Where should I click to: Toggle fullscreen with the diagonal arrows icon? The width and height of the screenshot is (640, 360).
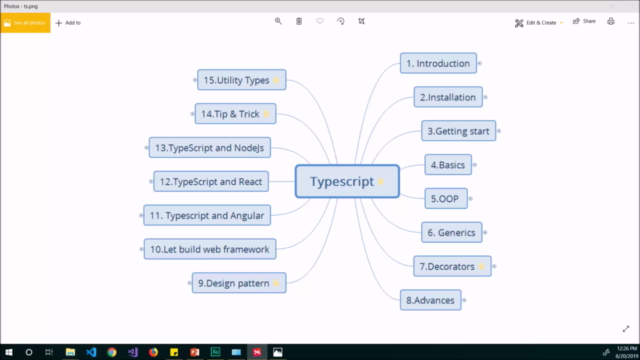pos(626,329)
